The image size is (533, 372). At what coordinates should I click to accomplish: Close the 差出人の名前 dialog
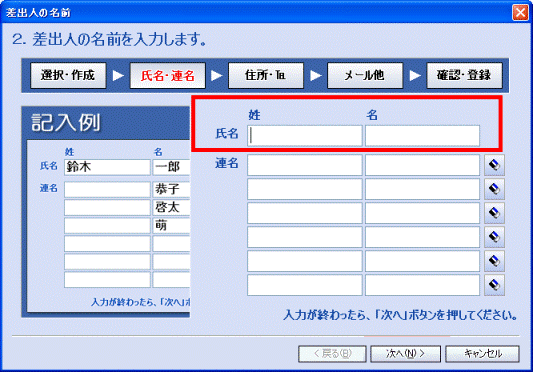pos(520,13)
